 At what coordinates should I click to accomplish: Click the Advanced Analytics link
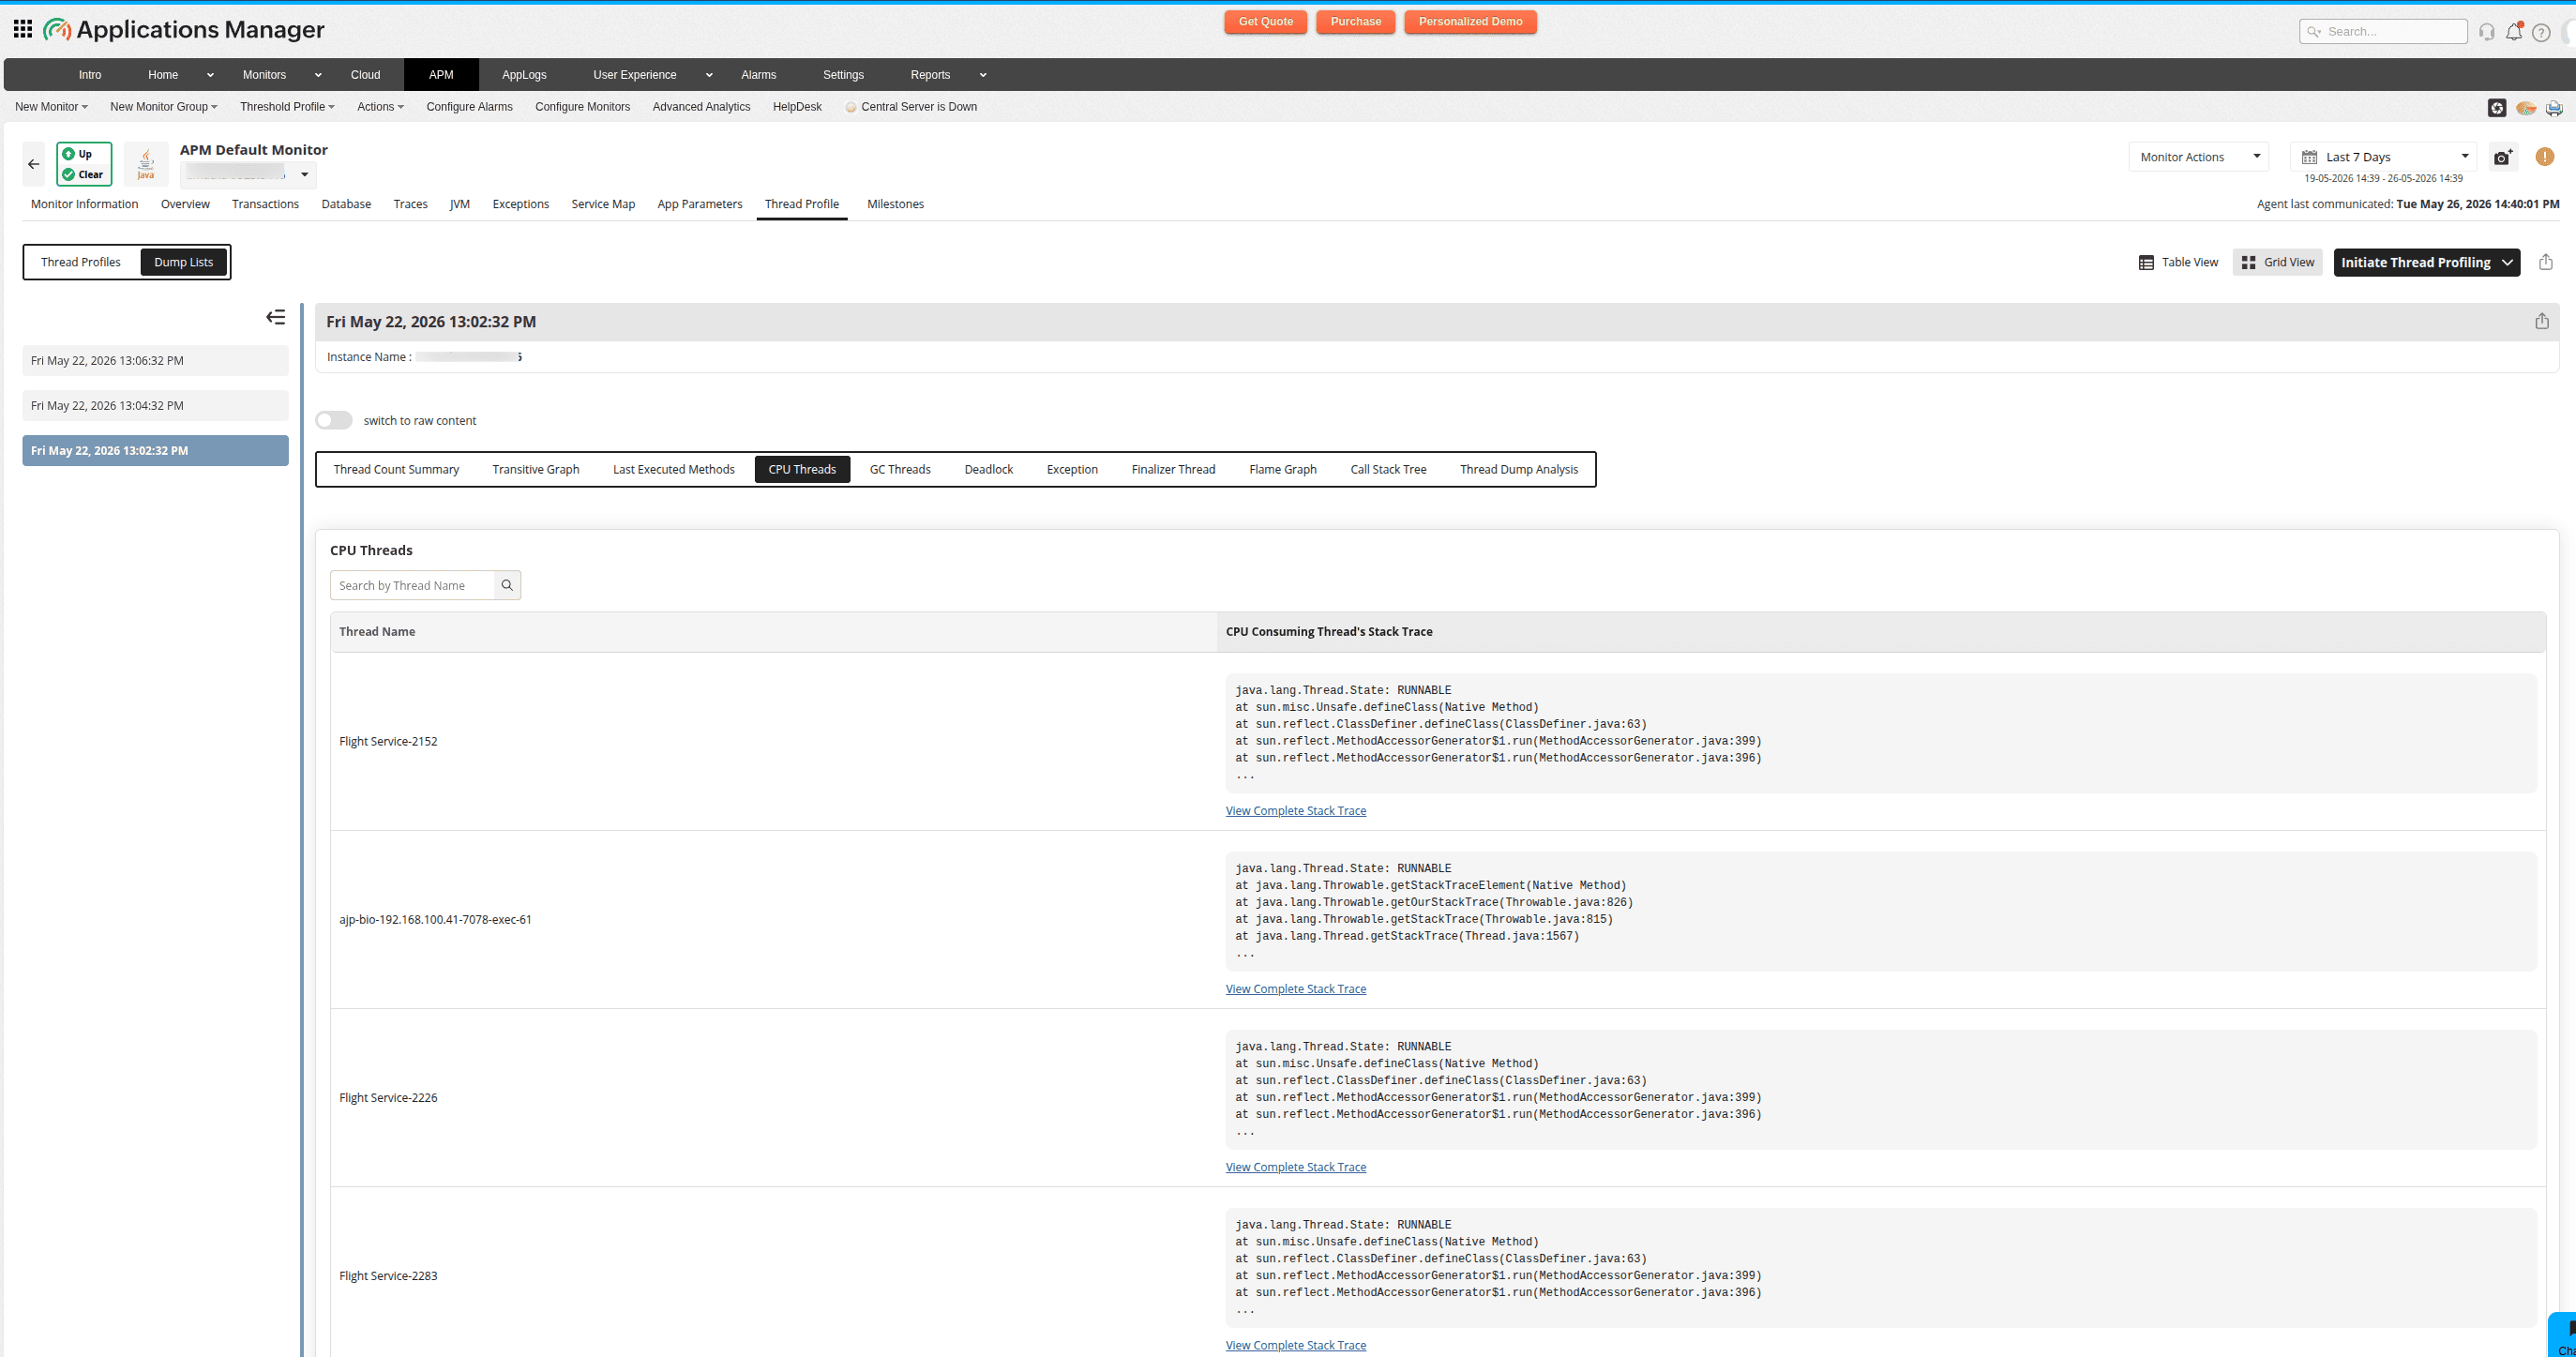(x=701, y=107)
